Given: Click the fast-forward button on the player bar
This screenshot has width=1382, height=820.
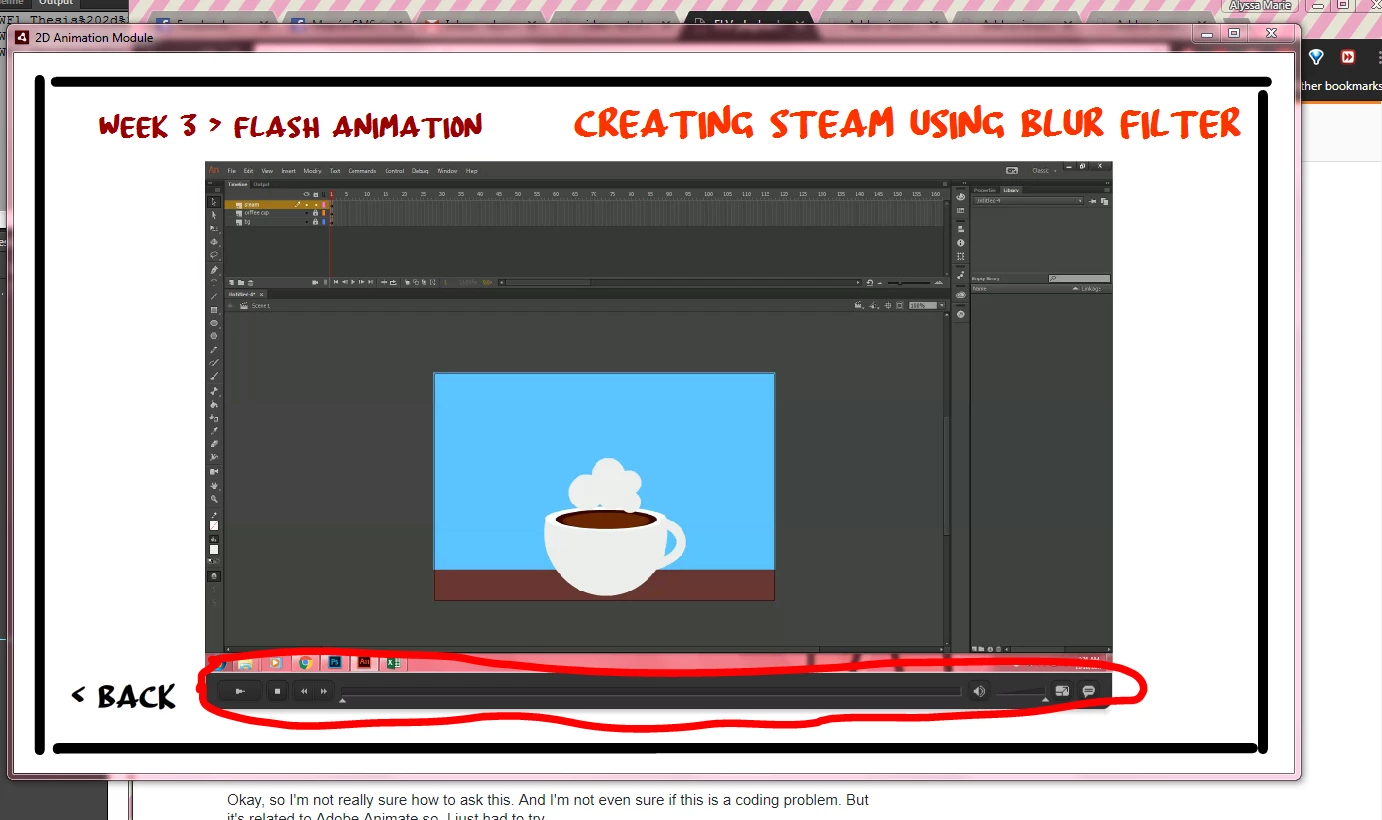Looking at the screenshot, I should [x=324, y=691].
